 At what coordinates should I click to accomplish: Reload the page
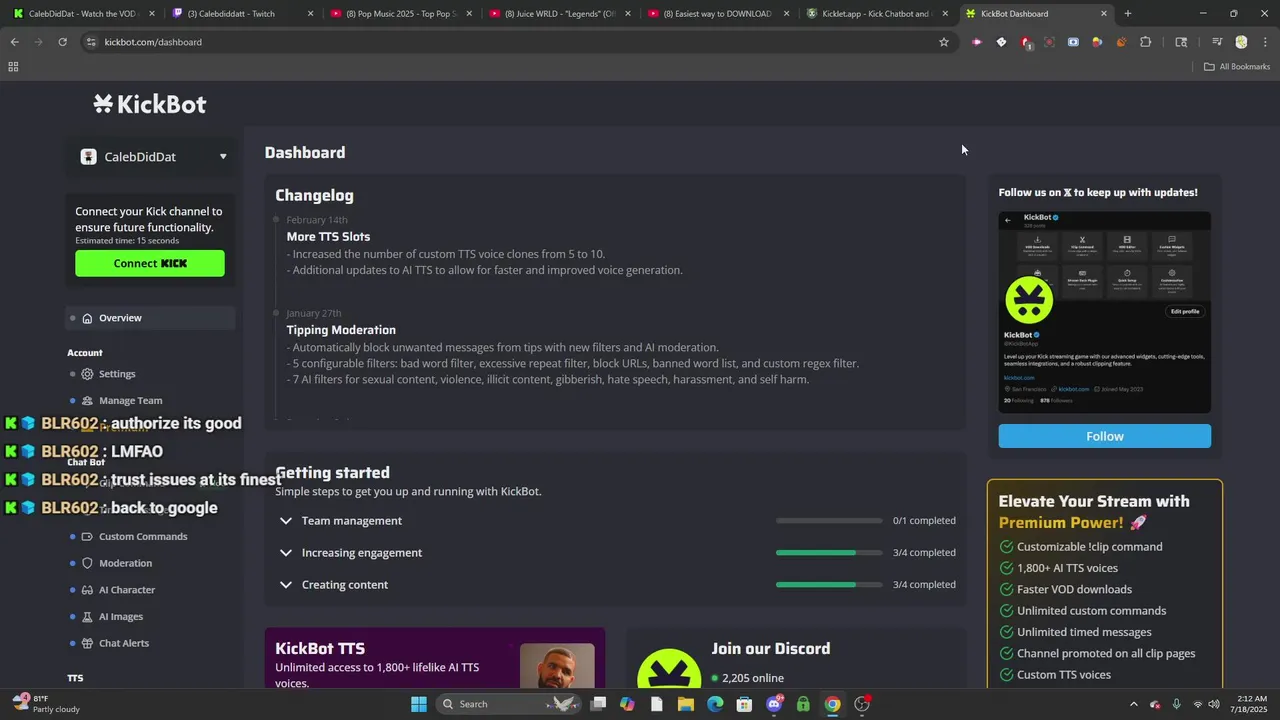(x=62, y=42)
